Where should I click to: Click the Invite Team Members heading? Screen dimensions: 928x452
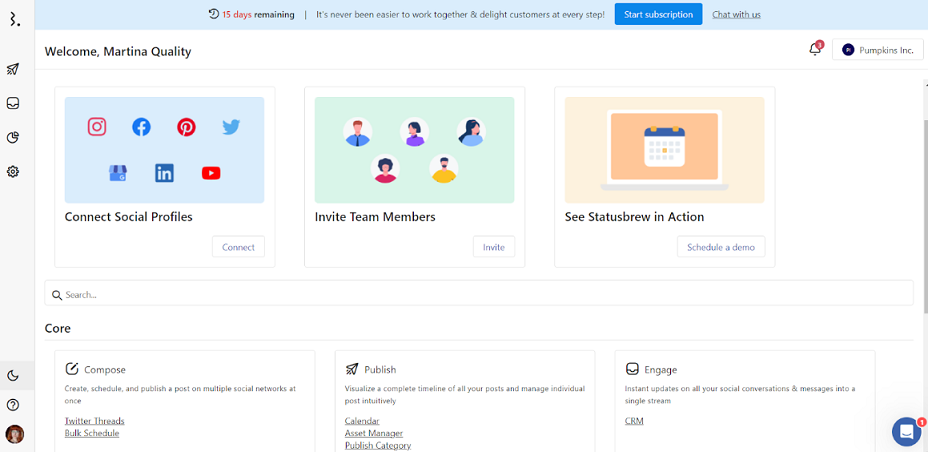click(x=375, y=217)
